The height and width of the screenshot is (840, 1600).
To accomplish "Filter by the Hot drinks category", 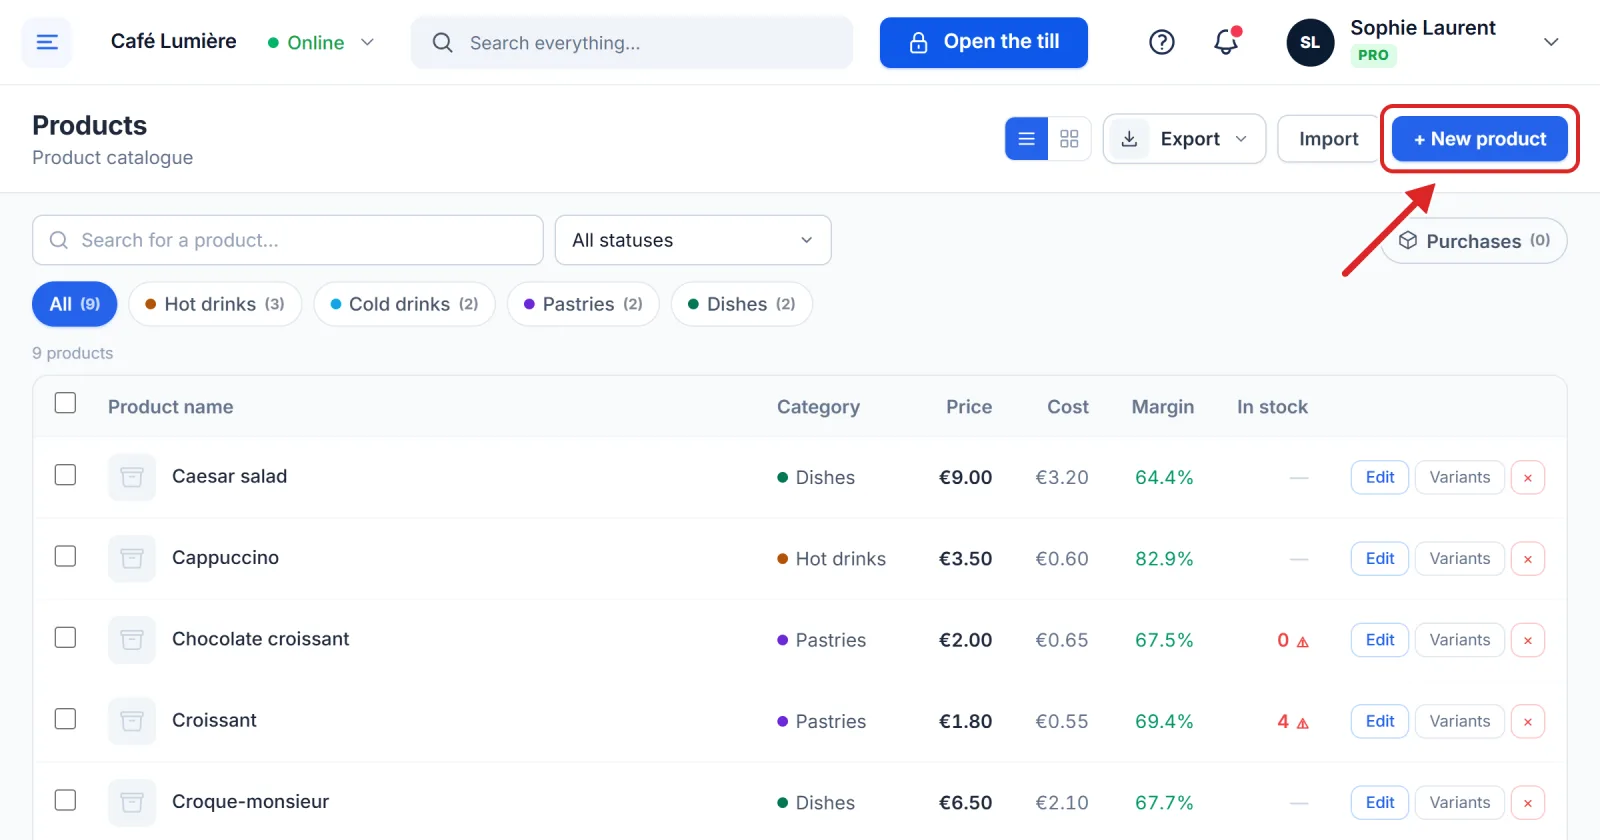I will pos(215,304).
